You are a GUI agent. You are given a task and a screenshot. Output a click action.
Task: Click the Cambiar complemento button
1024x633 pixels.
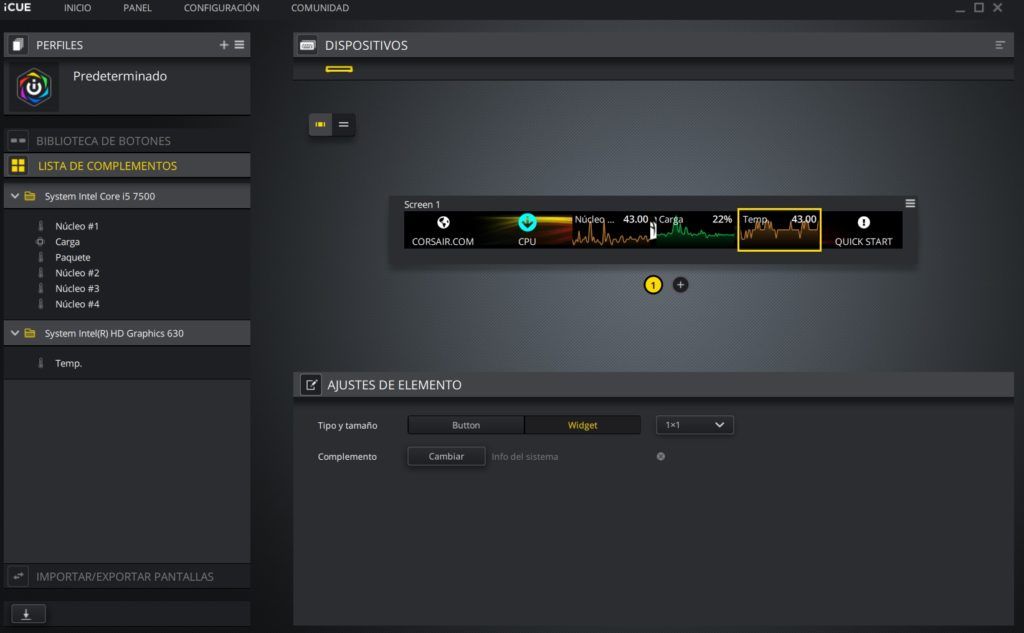point(446,457)
